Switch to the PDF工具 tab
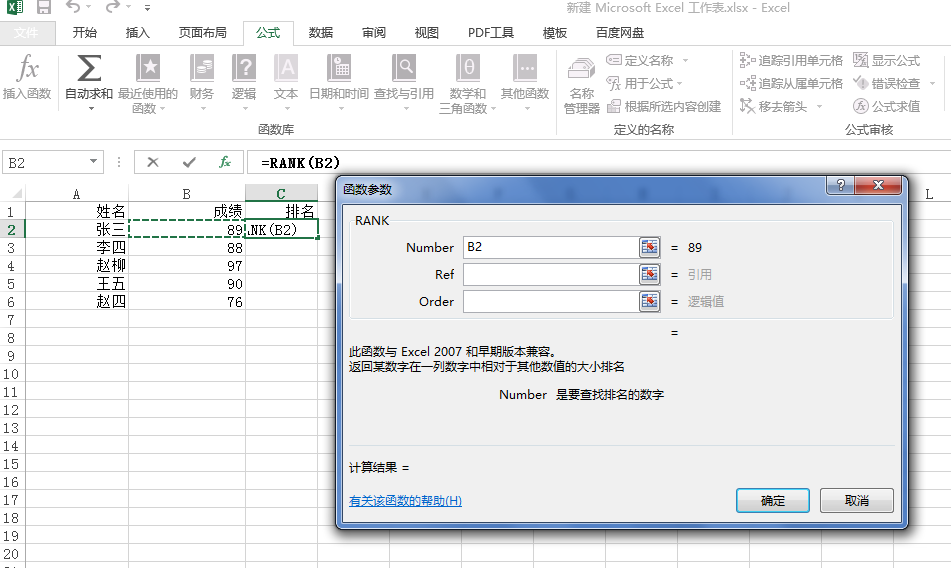Viewport: 951px width, 568px height. tap(491, 33)
